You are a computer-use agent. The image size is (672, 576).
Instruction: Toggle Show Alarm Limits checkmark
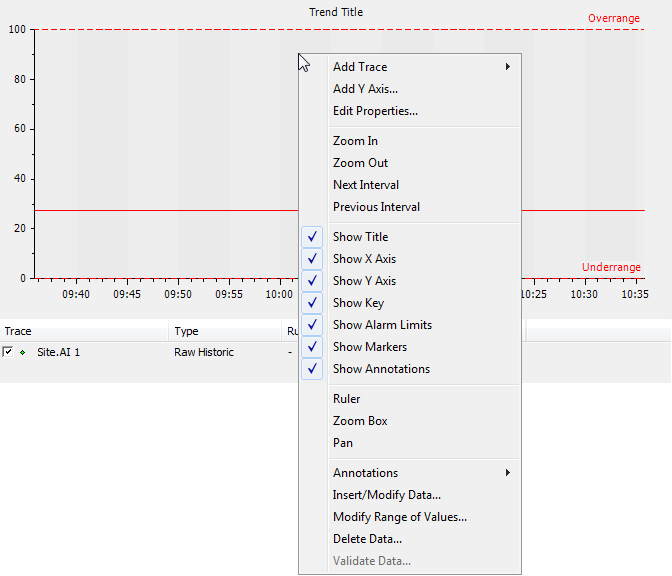(x=382, y=325)
